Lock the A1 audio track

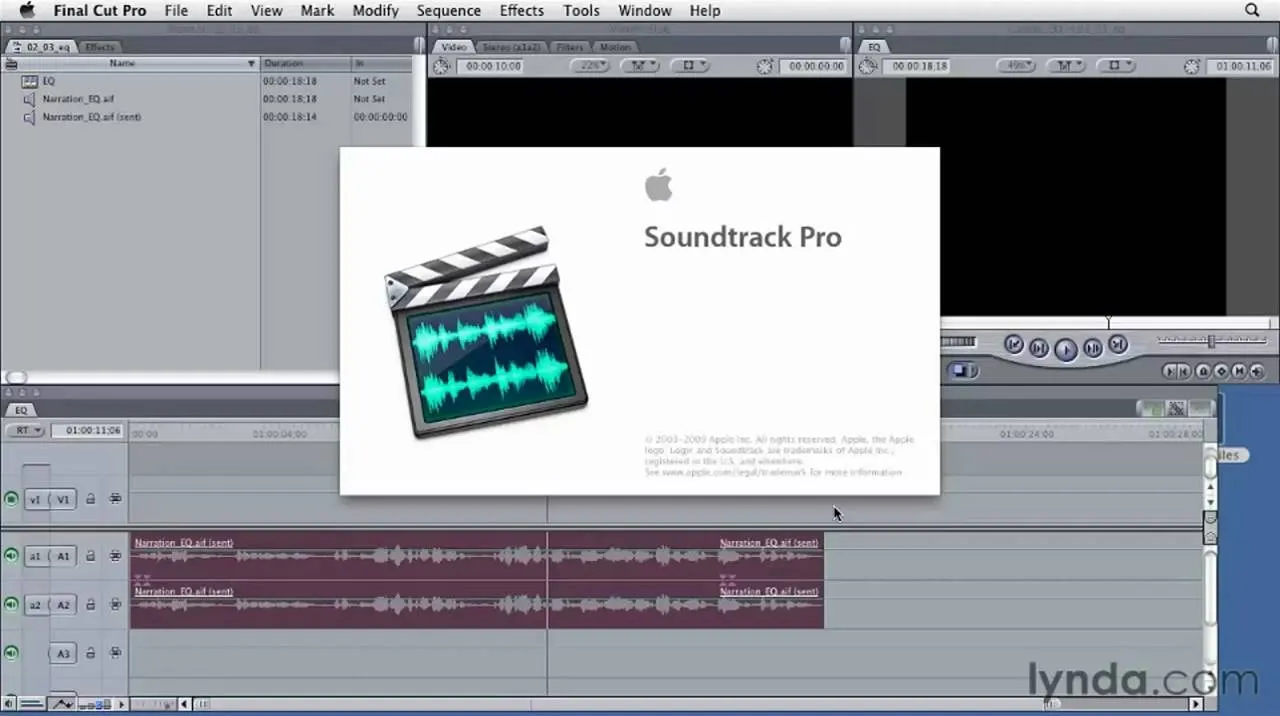tap(91, 556)
